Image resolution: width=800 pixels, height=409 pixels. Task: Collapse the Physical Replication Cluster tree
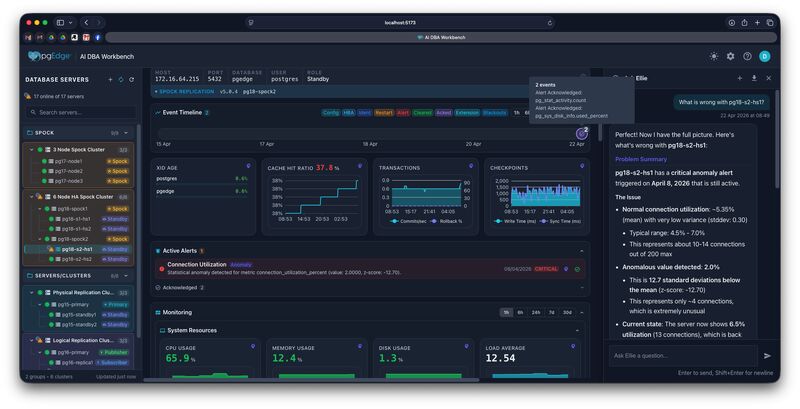[32, 293]
